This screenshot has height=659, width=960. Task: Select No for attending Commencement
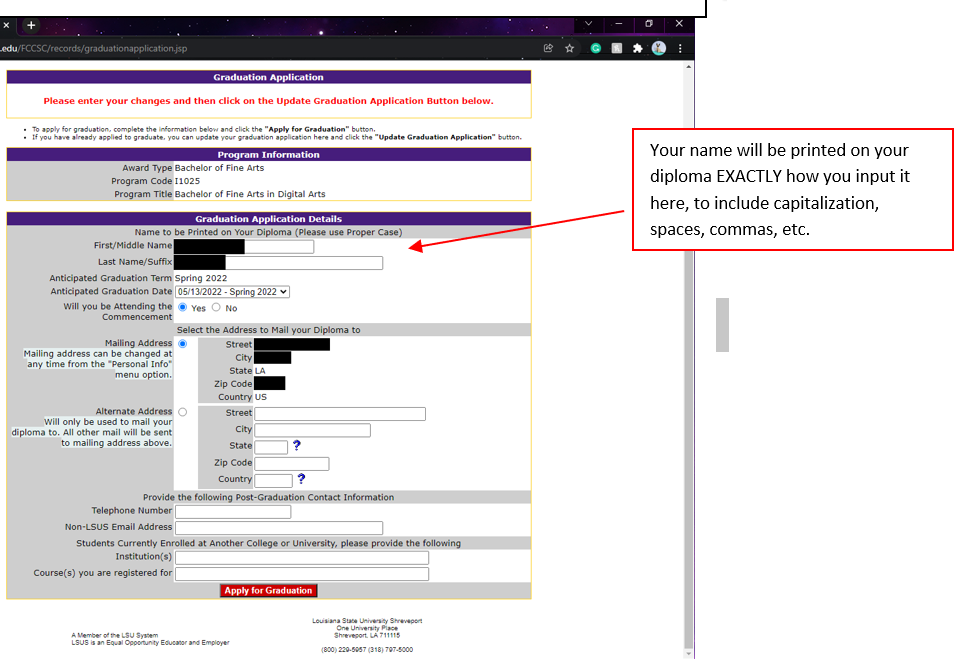coord(216,307)
